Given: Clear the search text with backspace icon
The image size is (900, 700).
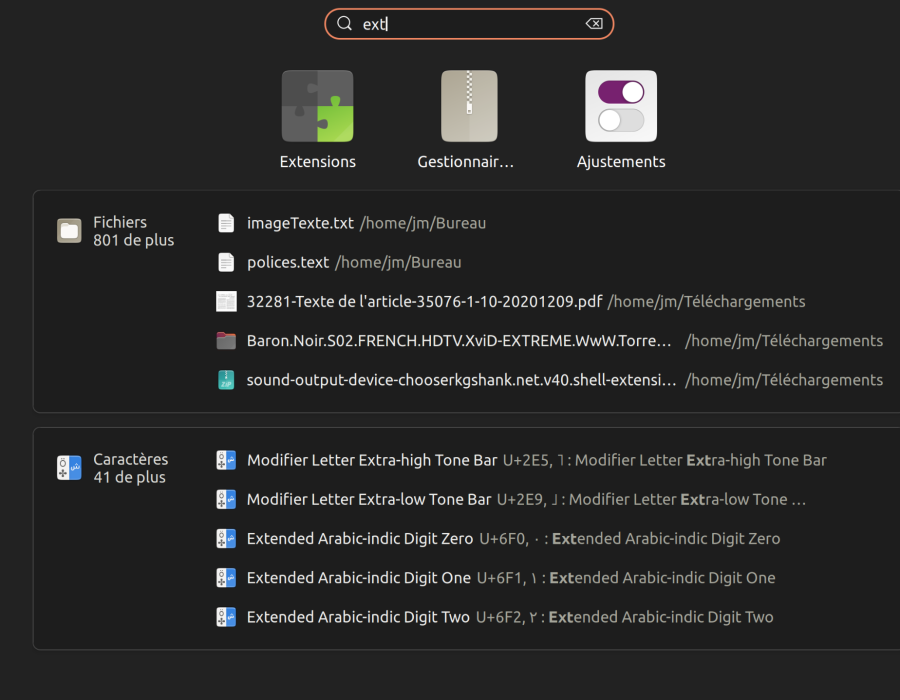Looking at the screenshot, I should pyautogui.click(x=594, y=24).
